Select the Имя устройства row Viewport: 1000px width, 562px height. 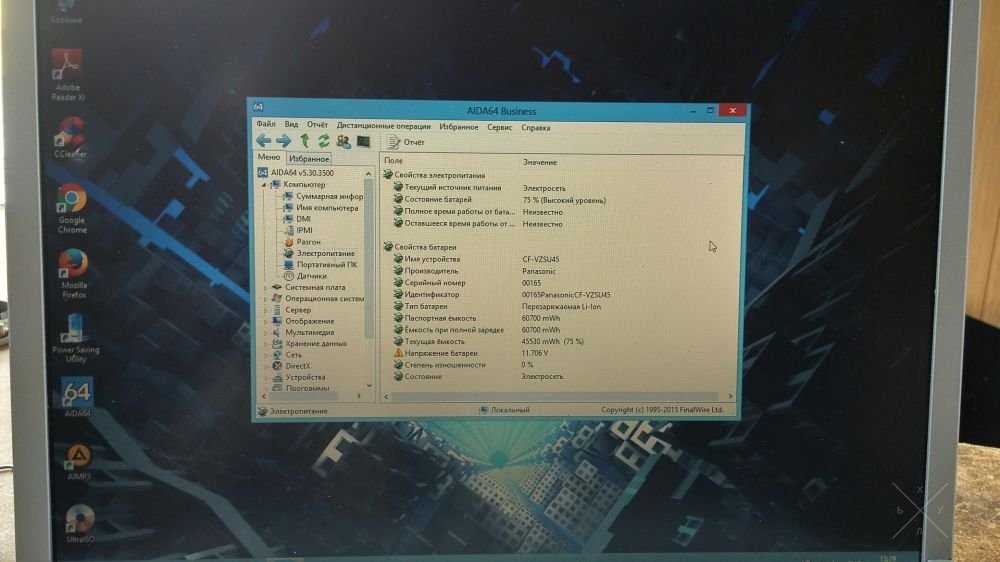[476, 259]
